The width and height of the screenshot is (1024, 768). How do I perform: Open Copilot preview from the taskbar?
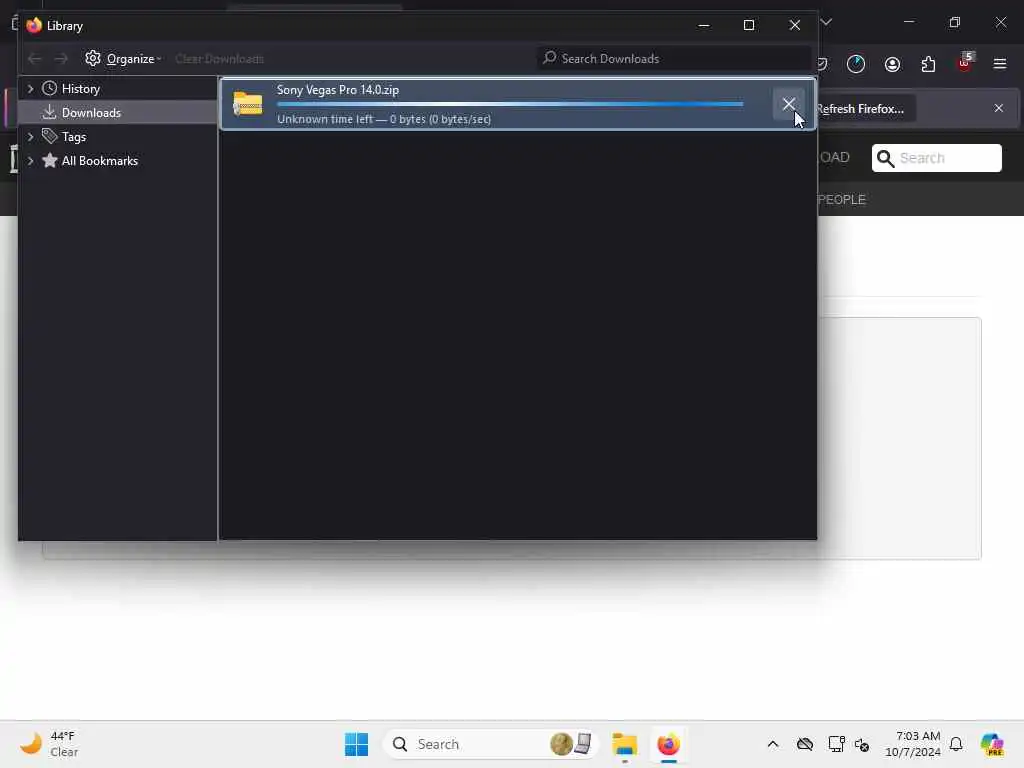(x=991, y=744)
